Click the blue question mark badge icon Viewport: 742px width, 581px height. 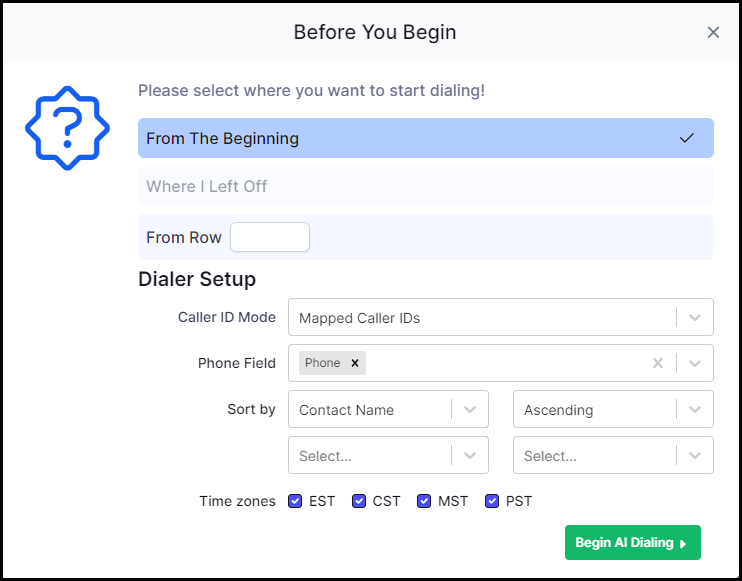coord(68,128)
